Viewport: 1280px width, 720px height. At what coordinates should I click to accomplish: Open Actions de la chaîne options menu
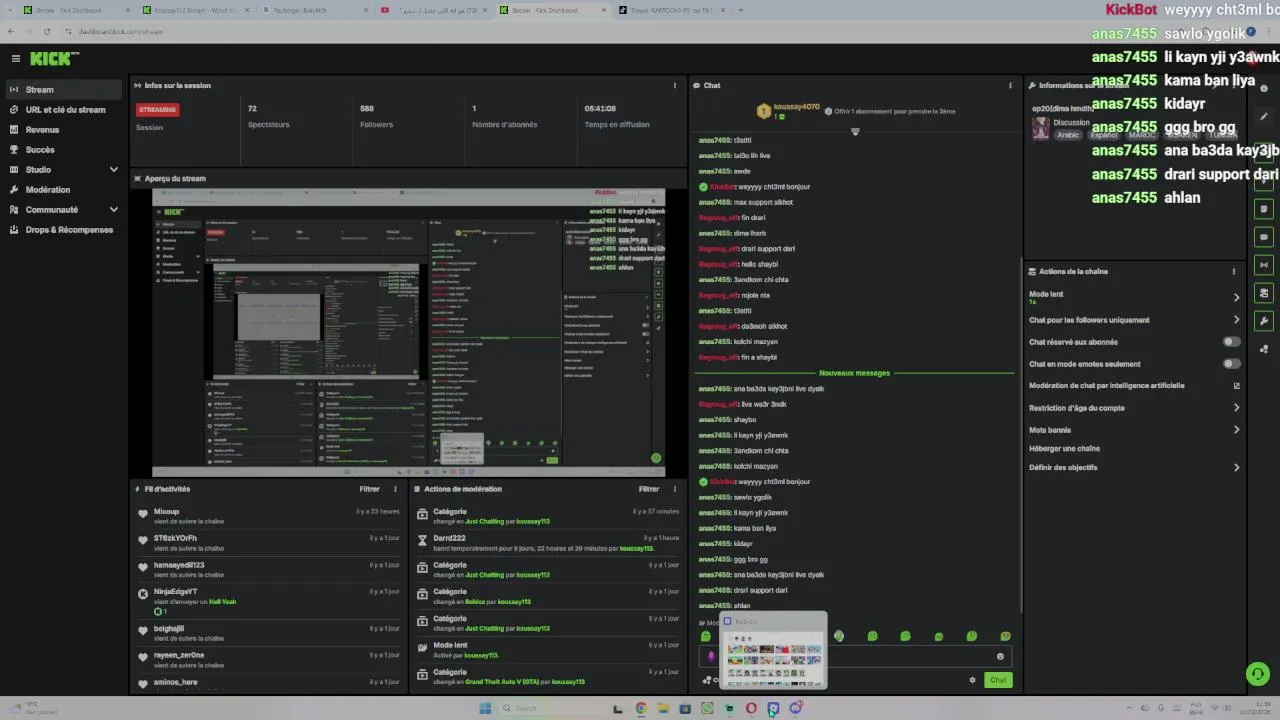[1233, 272]
